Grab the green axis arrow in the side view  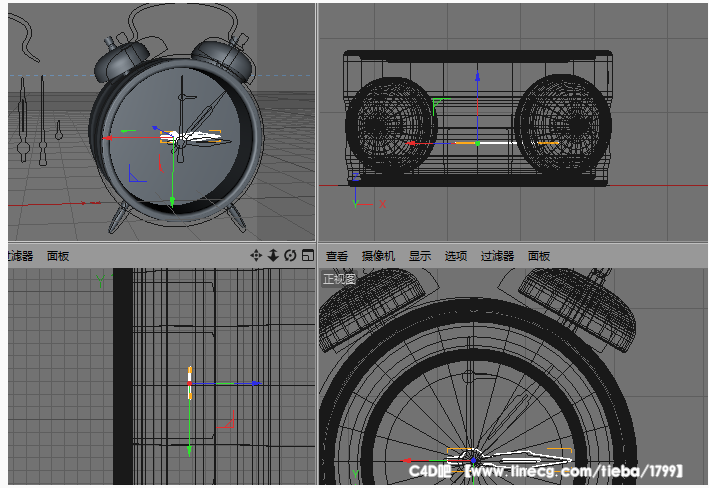189,450
